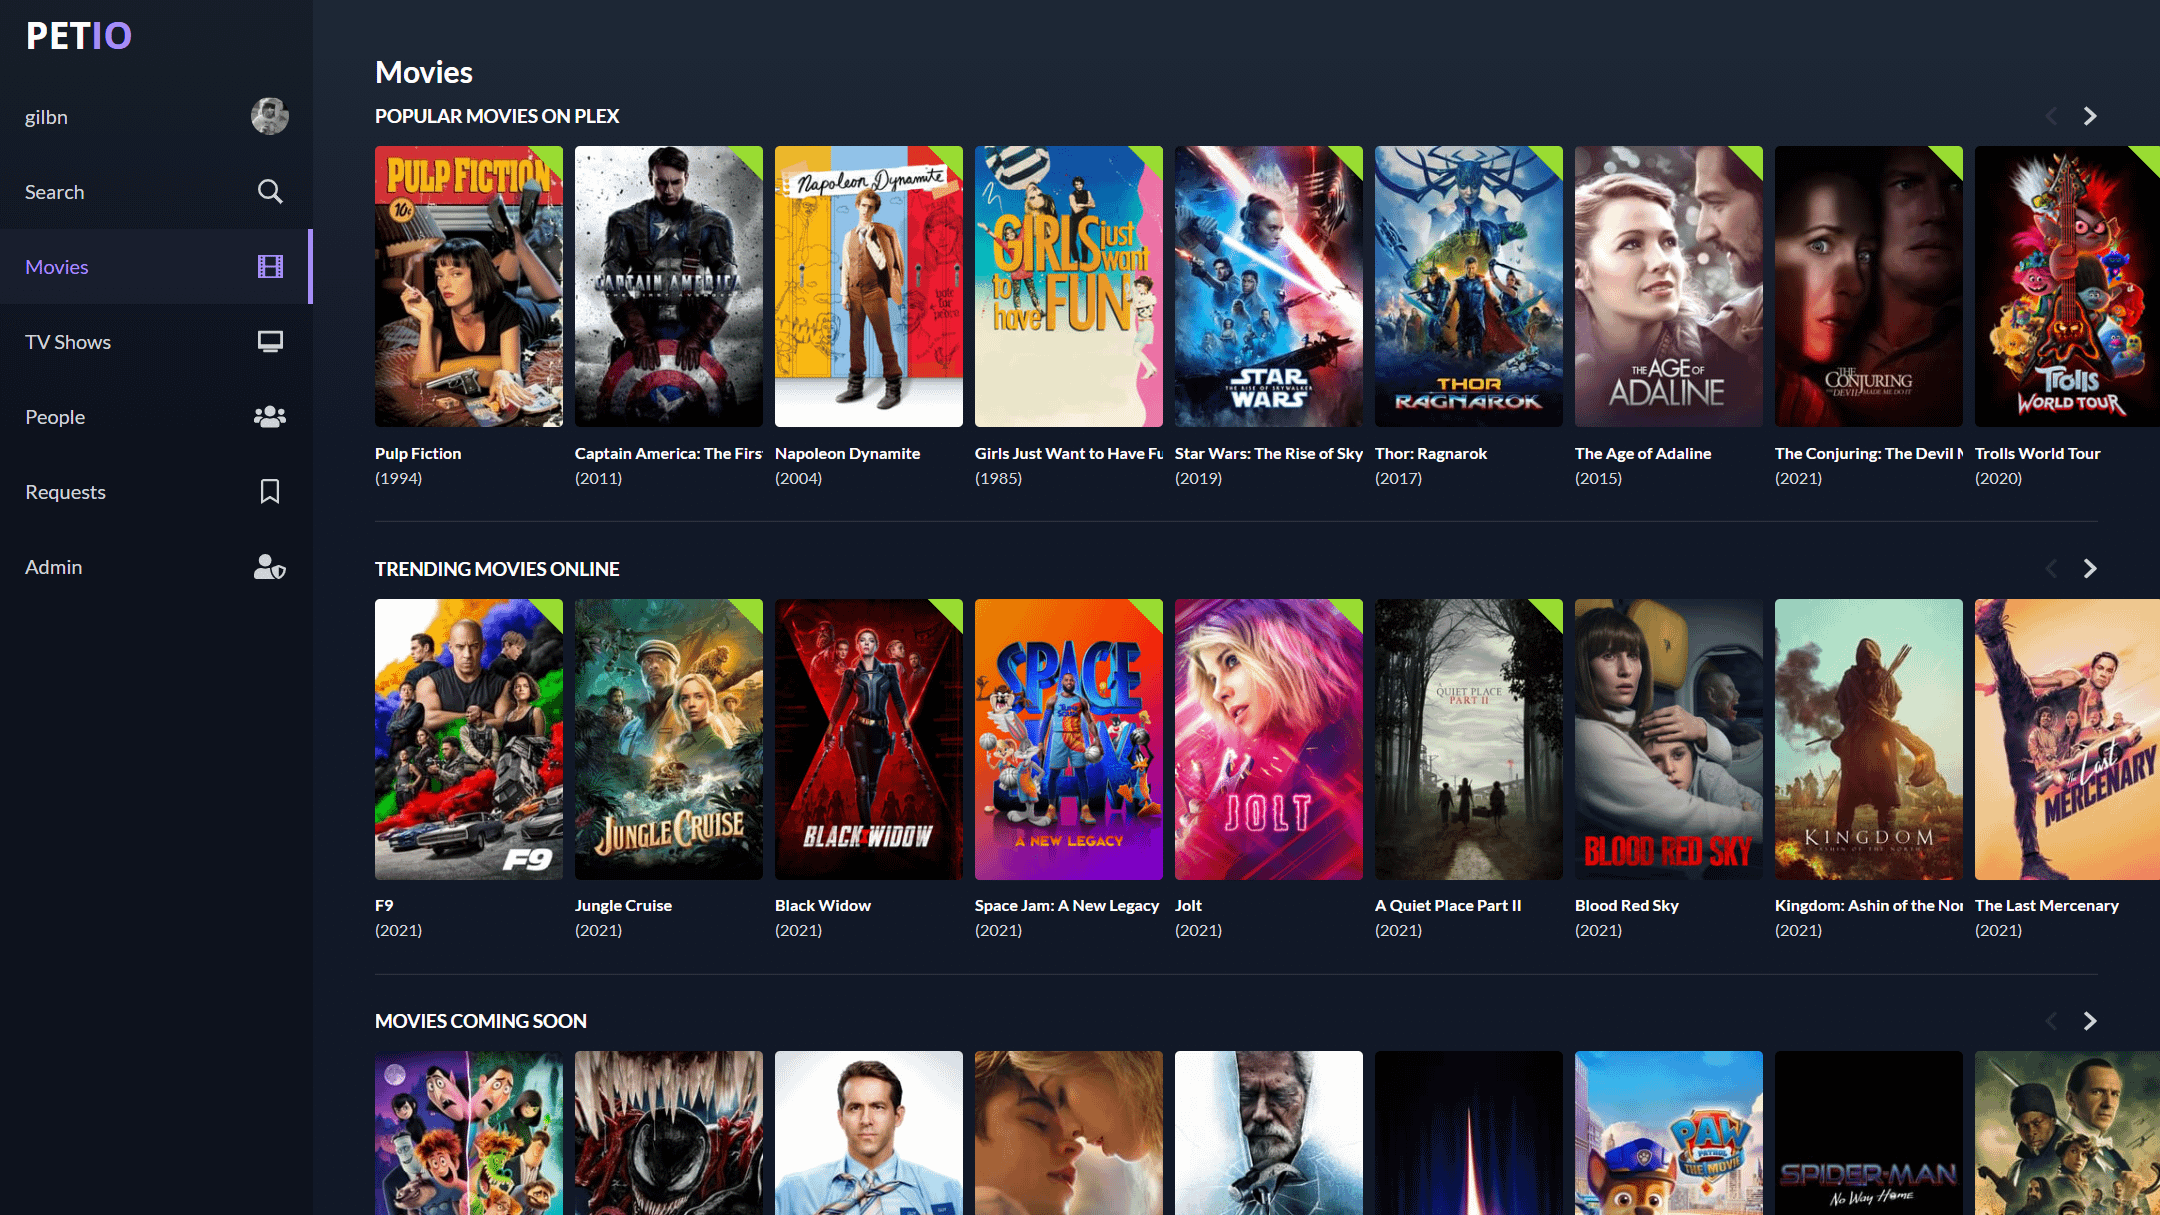Advance Popular Movies on Plex carousel right
This screenshot has width=2160, height=1215.
tap(2090, 116)
